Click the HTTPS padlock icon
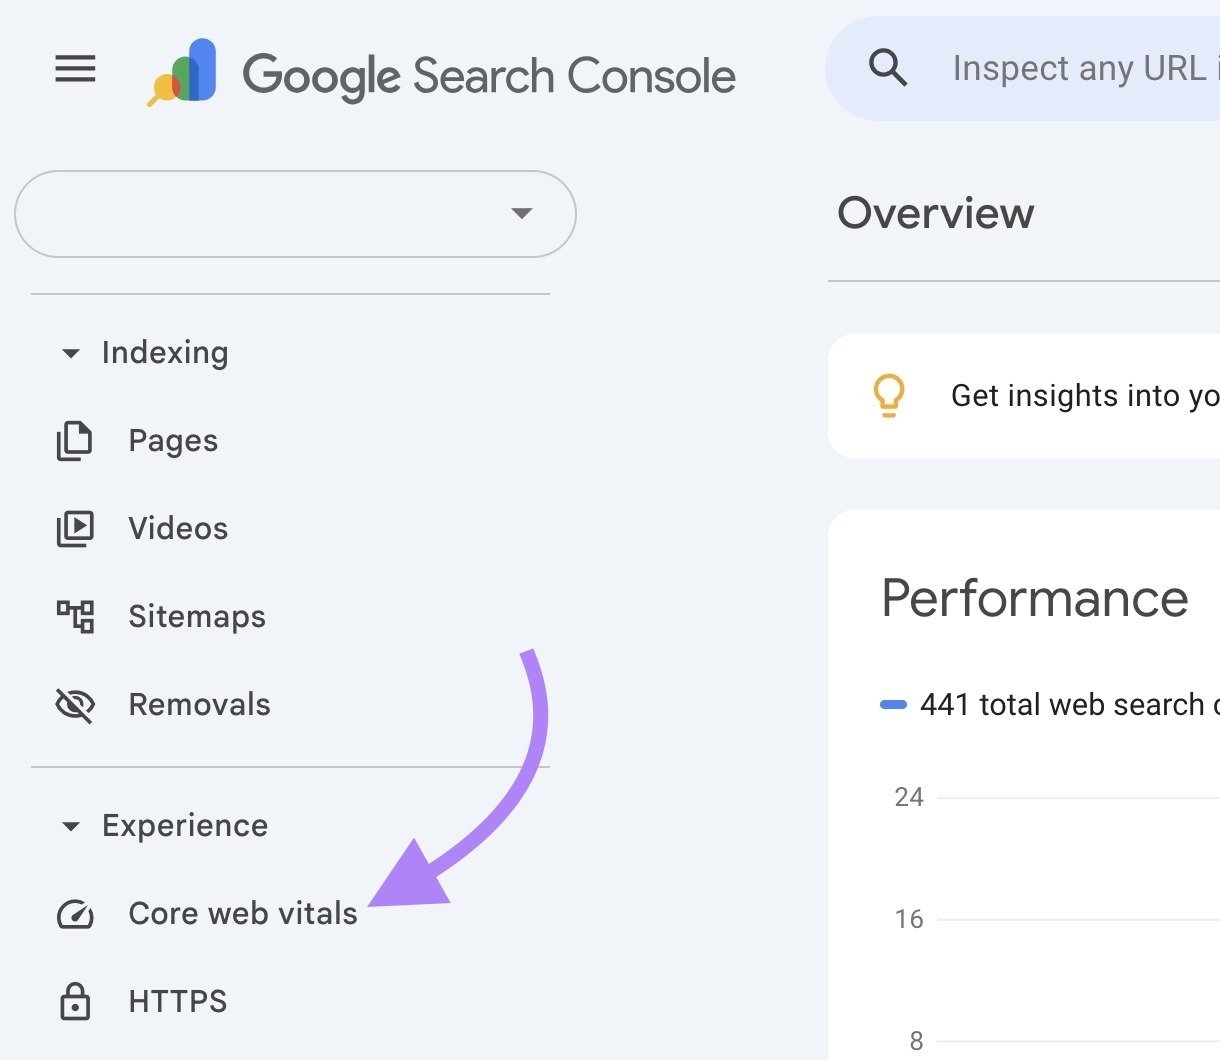This screenshot has width=1220, height=1060. coord(75,1001)
